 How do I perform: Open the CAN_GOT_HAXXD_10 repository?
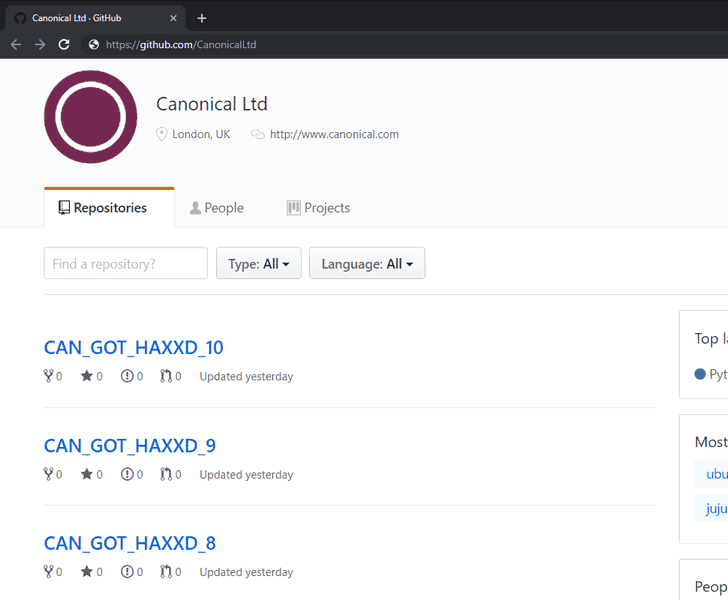[134, 347]
